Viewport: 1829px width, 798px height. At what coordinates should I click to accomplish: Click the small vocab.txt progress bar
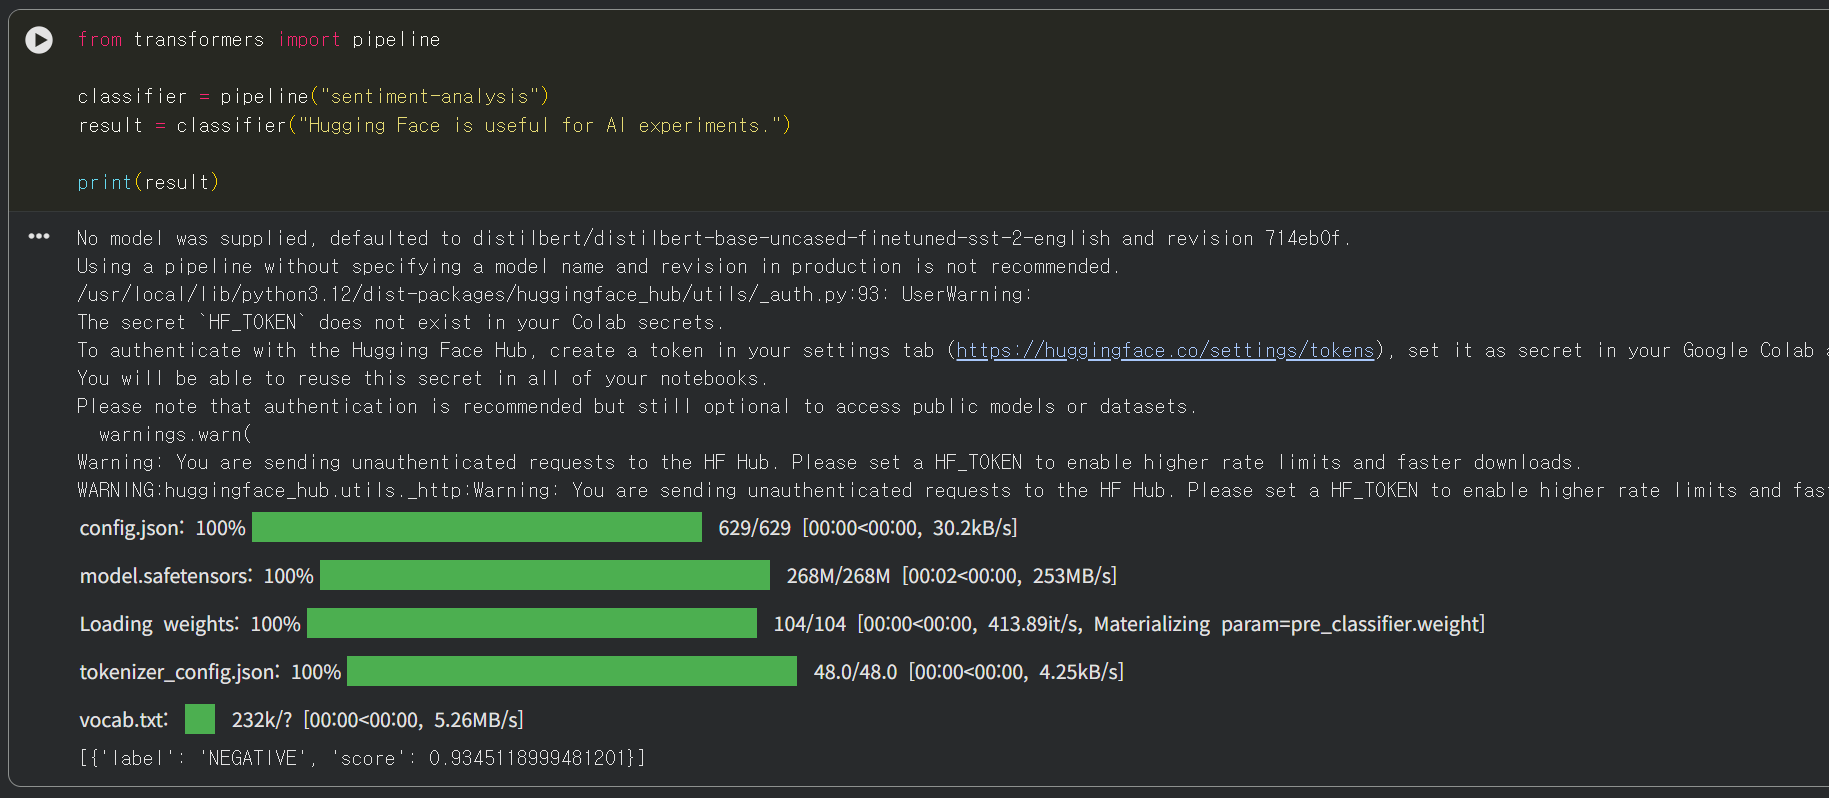coord(200,719)
